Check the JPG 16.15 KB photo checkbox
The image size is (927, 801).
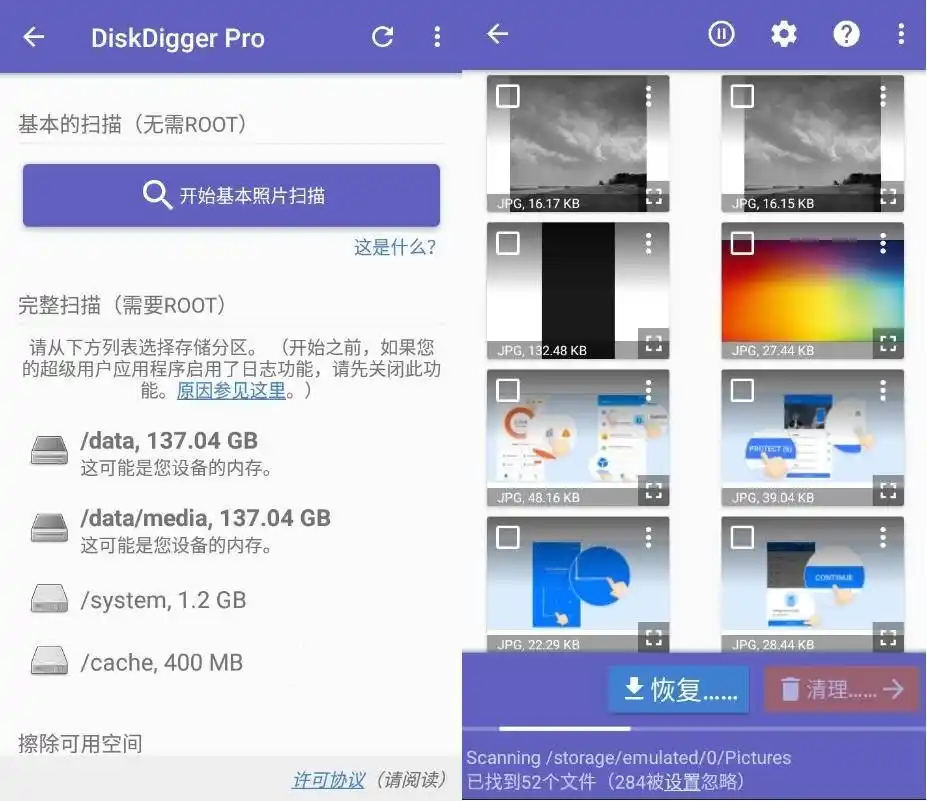742,96
